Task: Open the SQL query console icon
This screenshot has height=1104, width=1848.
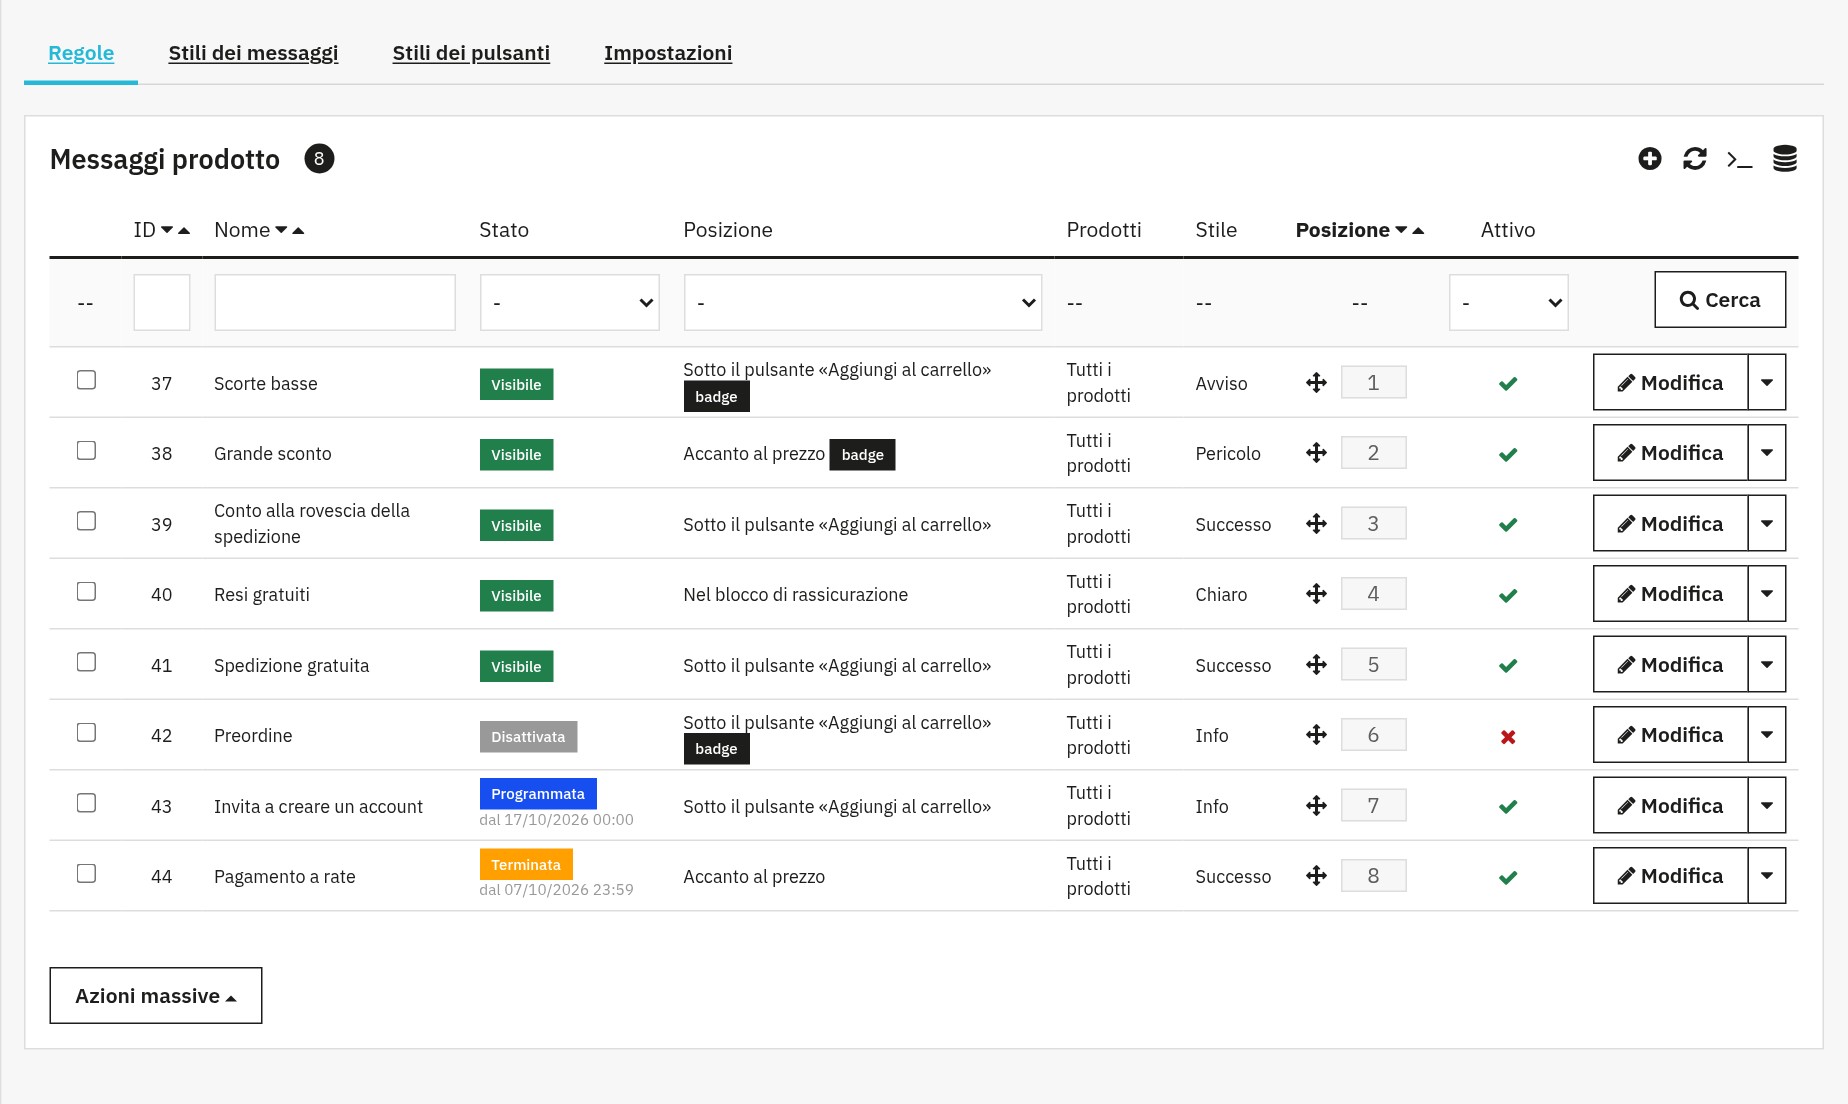Action: 1740,159
